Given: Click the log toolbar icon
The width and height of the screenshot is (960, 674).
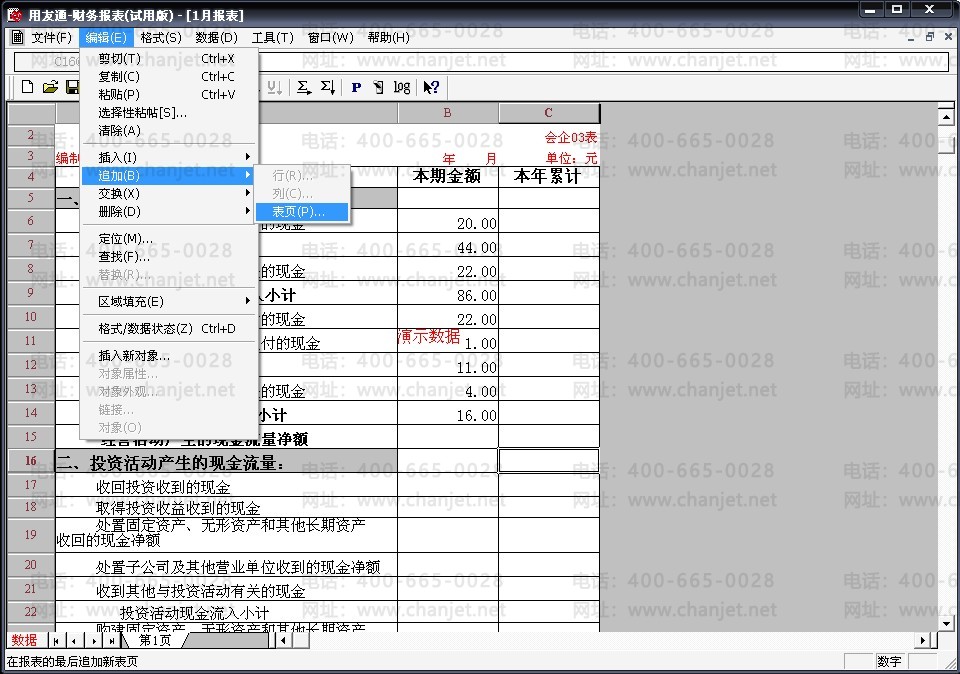Looking at the screenshot, I should point(402,88).
